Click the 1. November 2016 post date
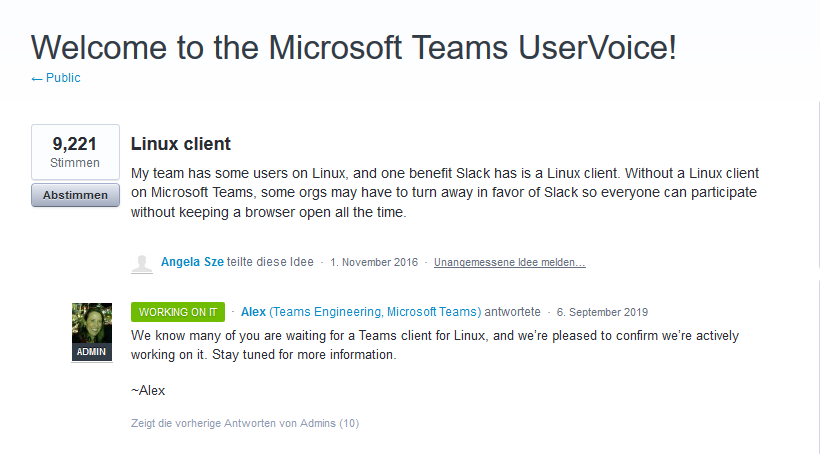 (x=374, y=263)
